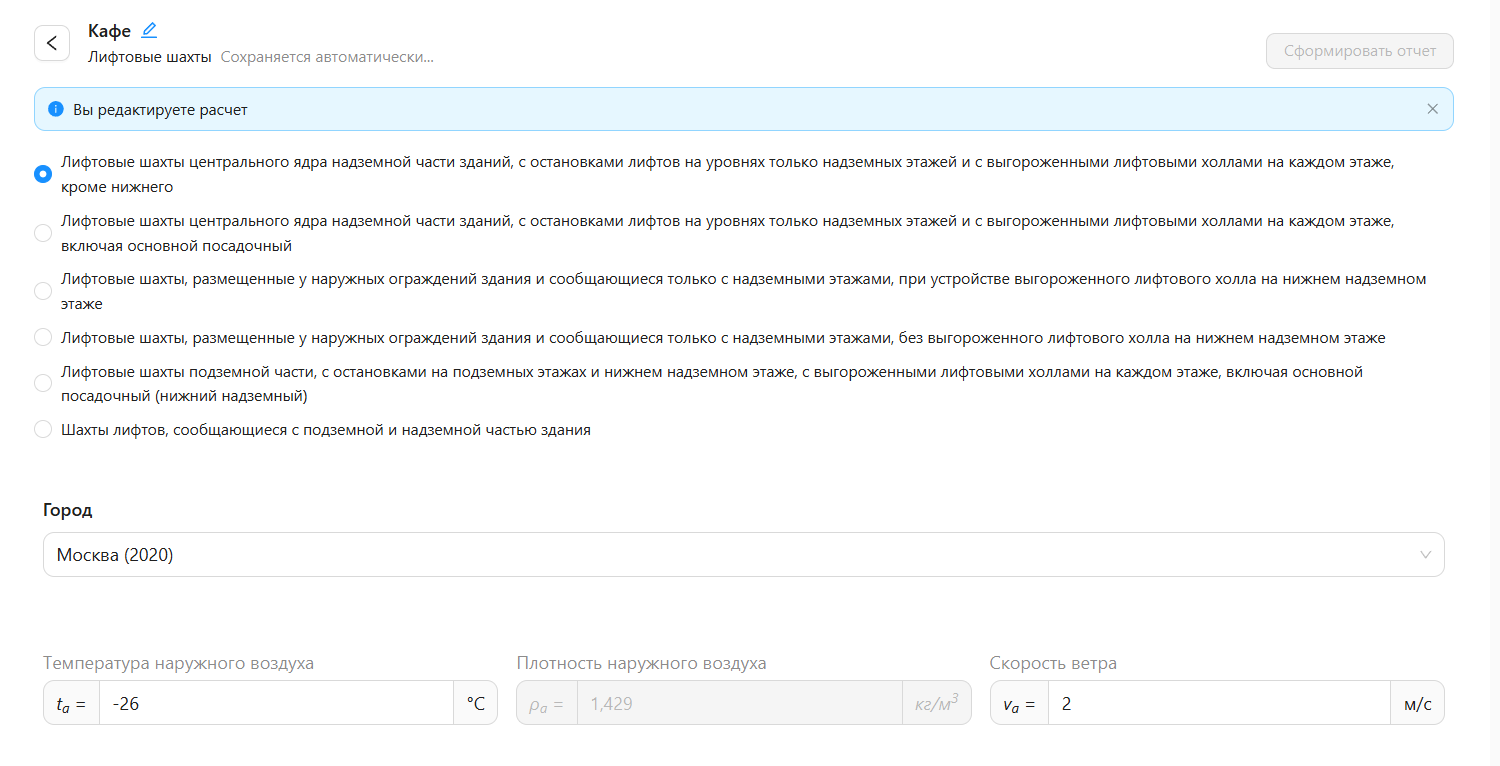Viewport: 1500px width, 766px height.
Task: Click the °C unit label
Action: click(475, 704)
